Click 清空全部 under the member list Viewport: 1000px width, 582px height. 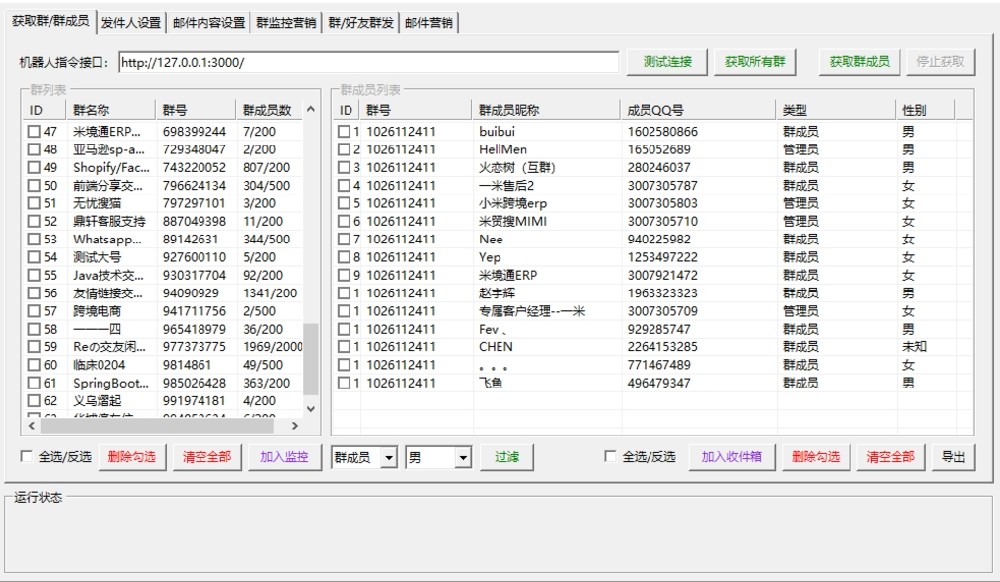pos(890,457)
